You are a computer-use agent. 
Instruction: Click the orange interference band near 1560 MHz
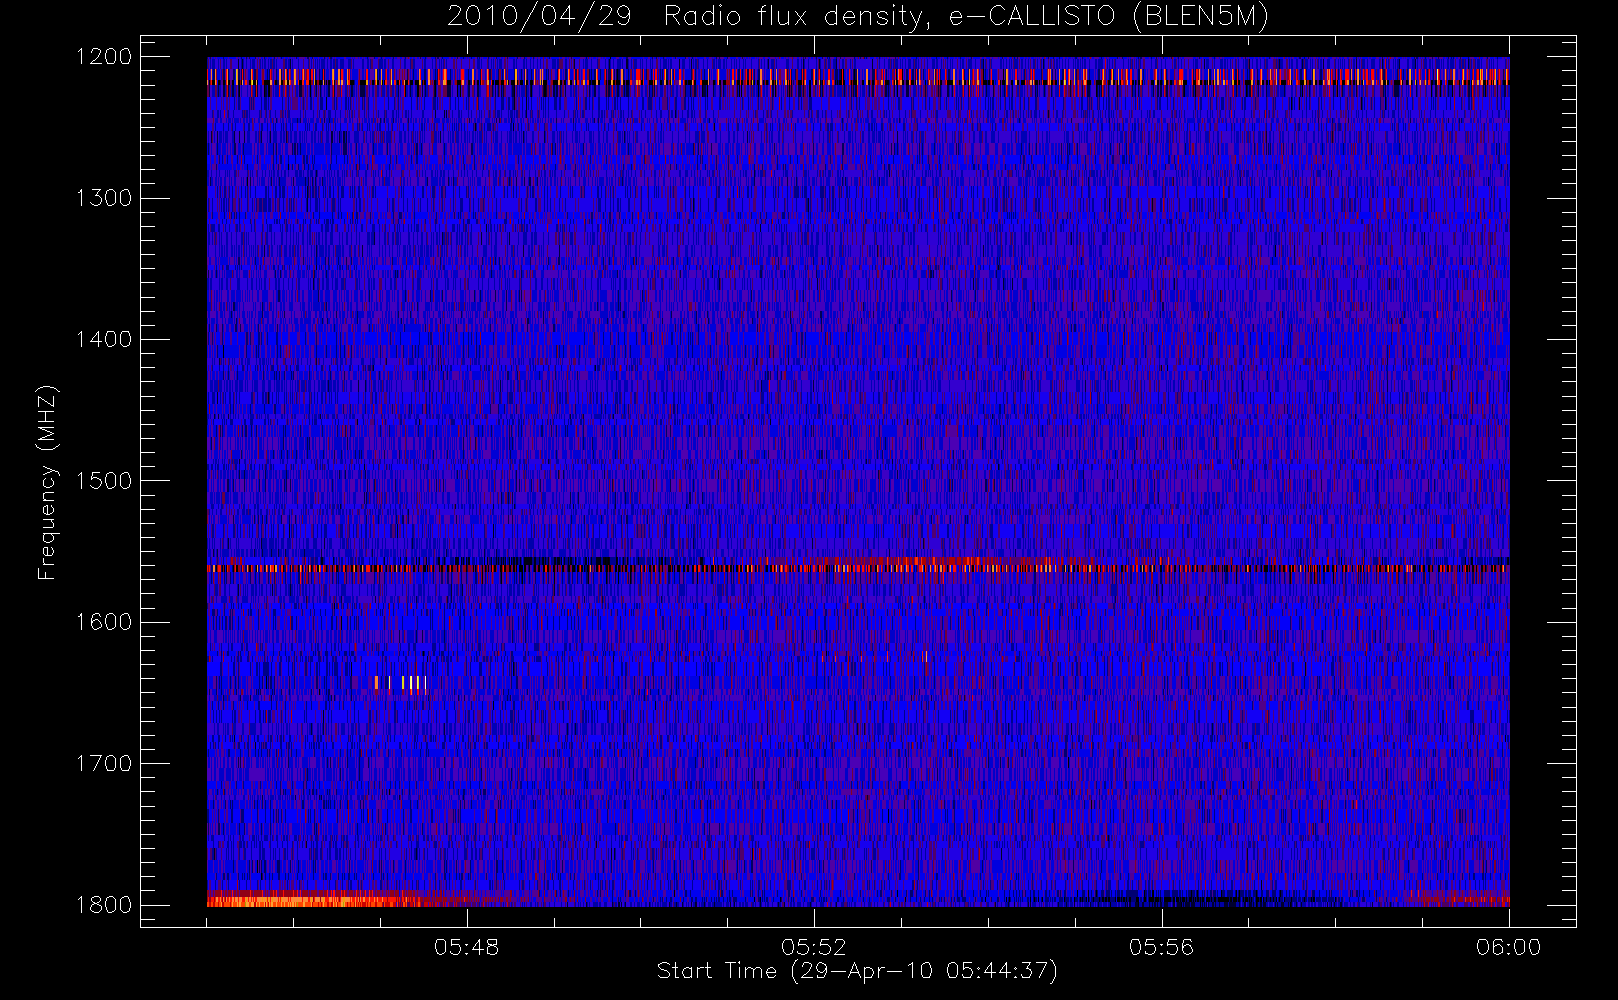[x=858, y=567]
